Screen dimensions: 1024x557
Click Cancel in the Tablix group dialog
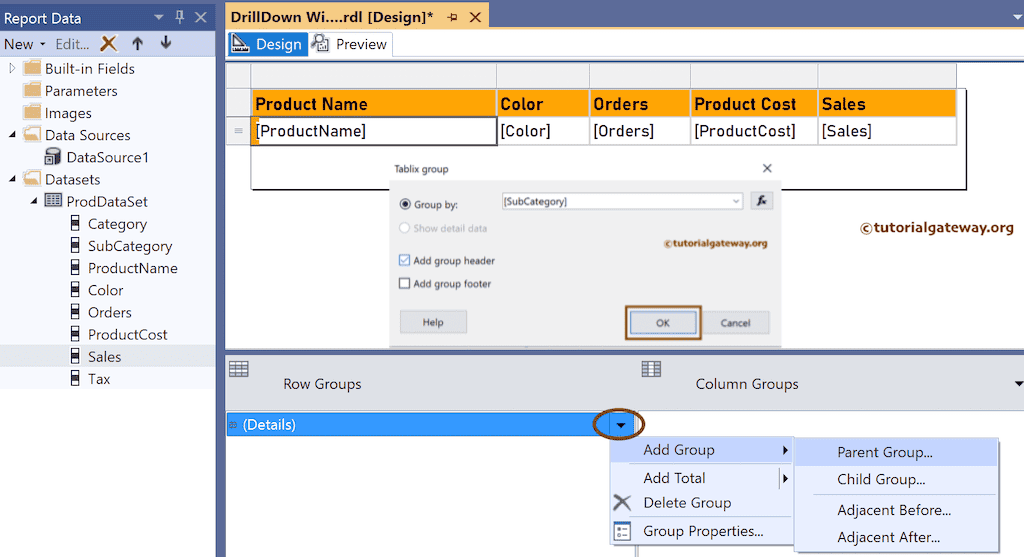(735, 323)
